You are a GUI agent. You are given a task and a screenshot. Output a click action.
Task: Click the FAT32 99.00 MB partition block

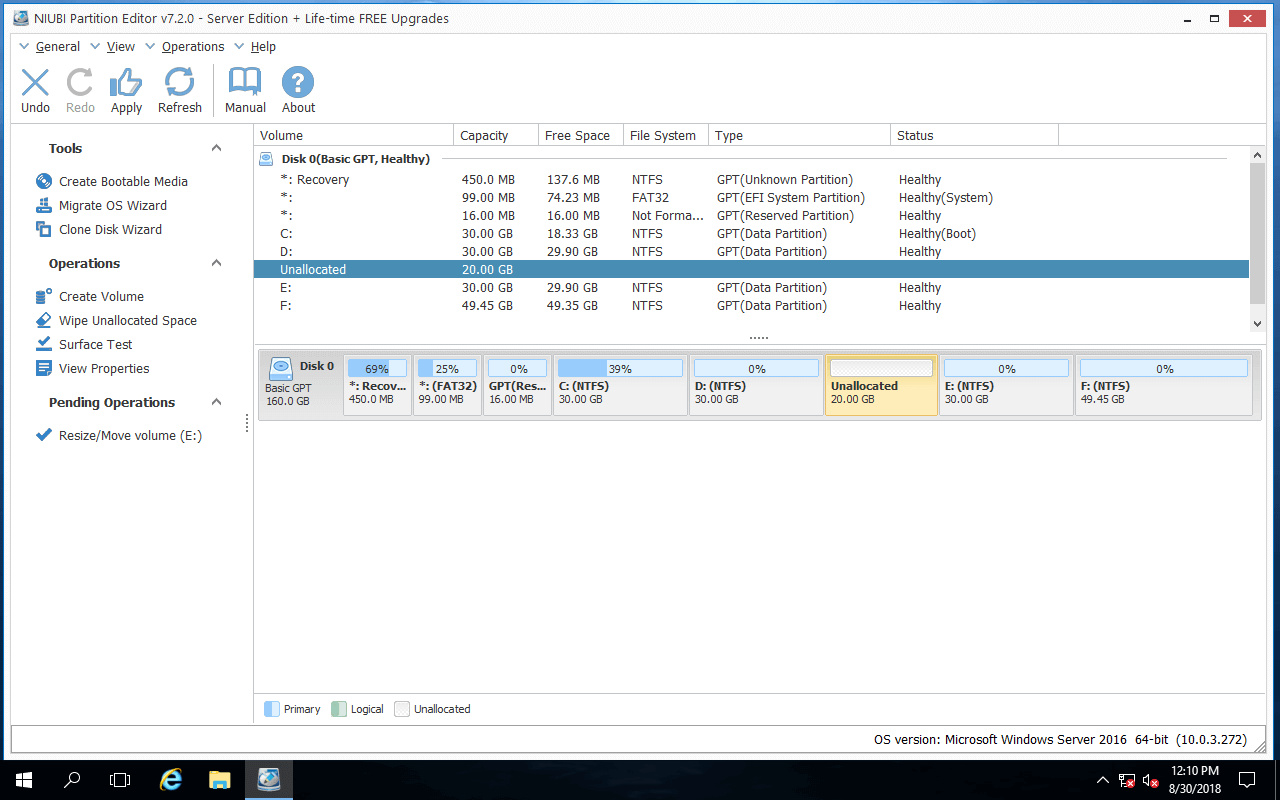(x=447, y=384)
